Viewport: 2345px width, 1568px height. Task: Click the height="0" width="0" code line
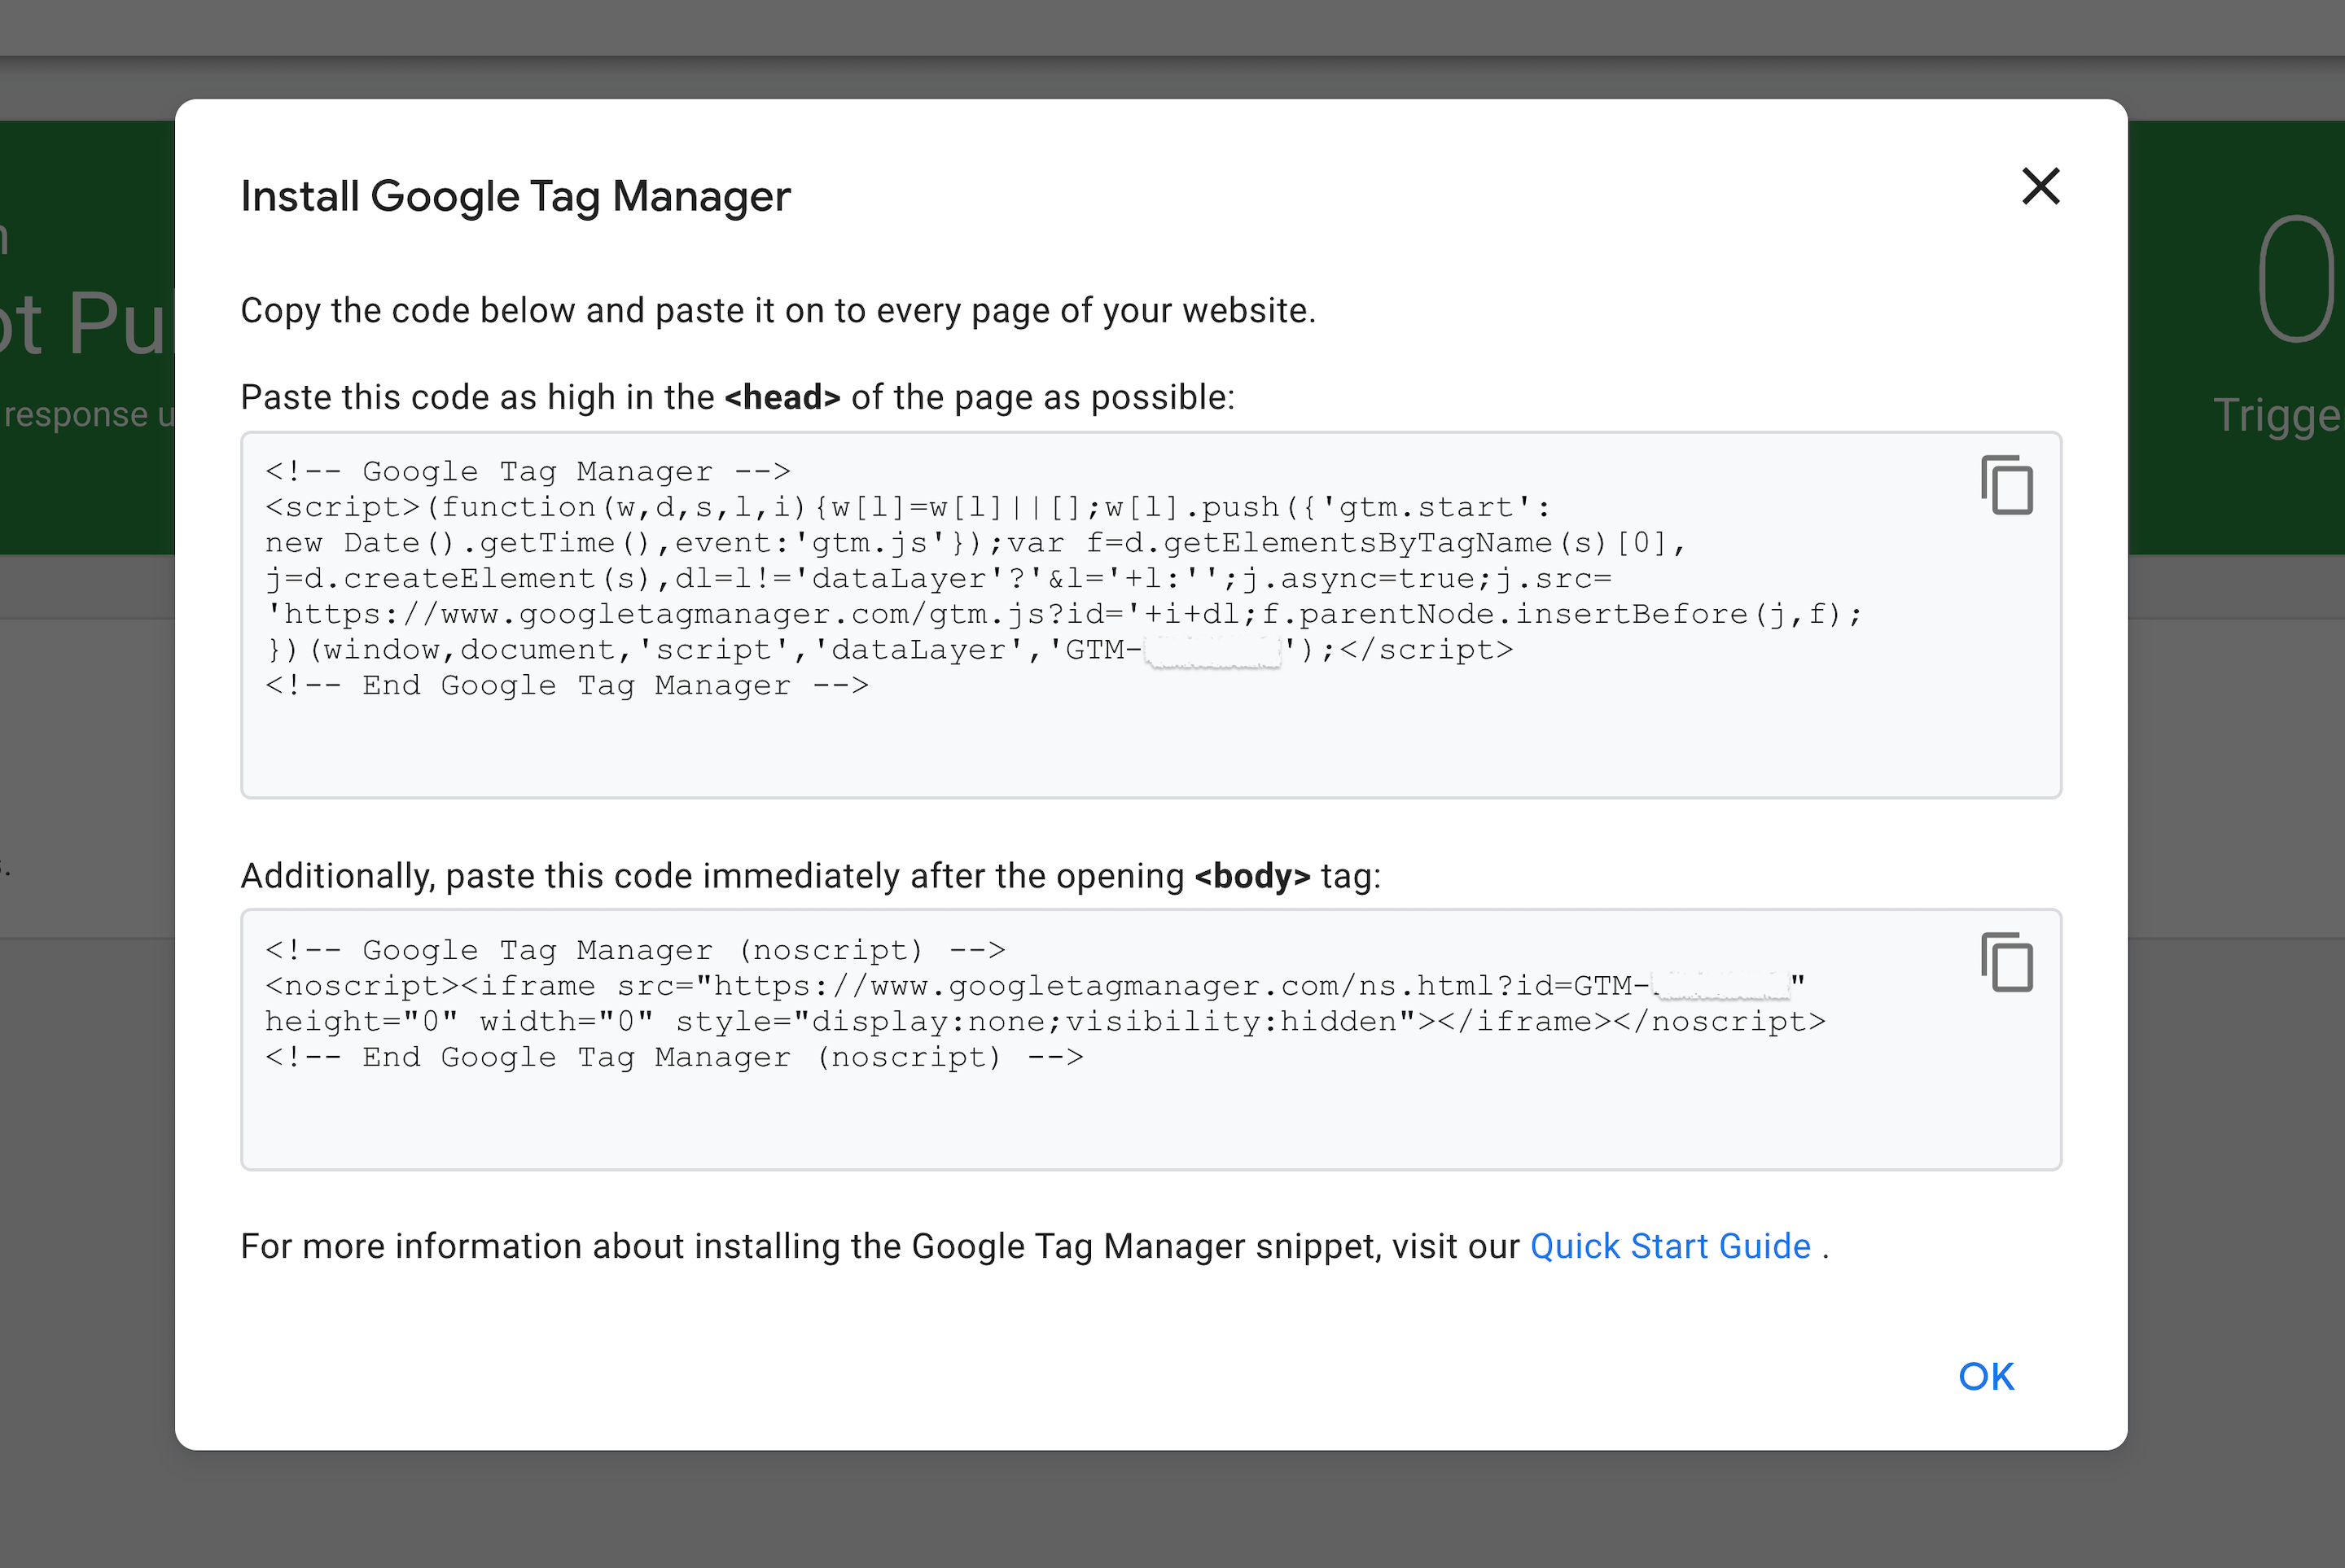point(1044,1022)
